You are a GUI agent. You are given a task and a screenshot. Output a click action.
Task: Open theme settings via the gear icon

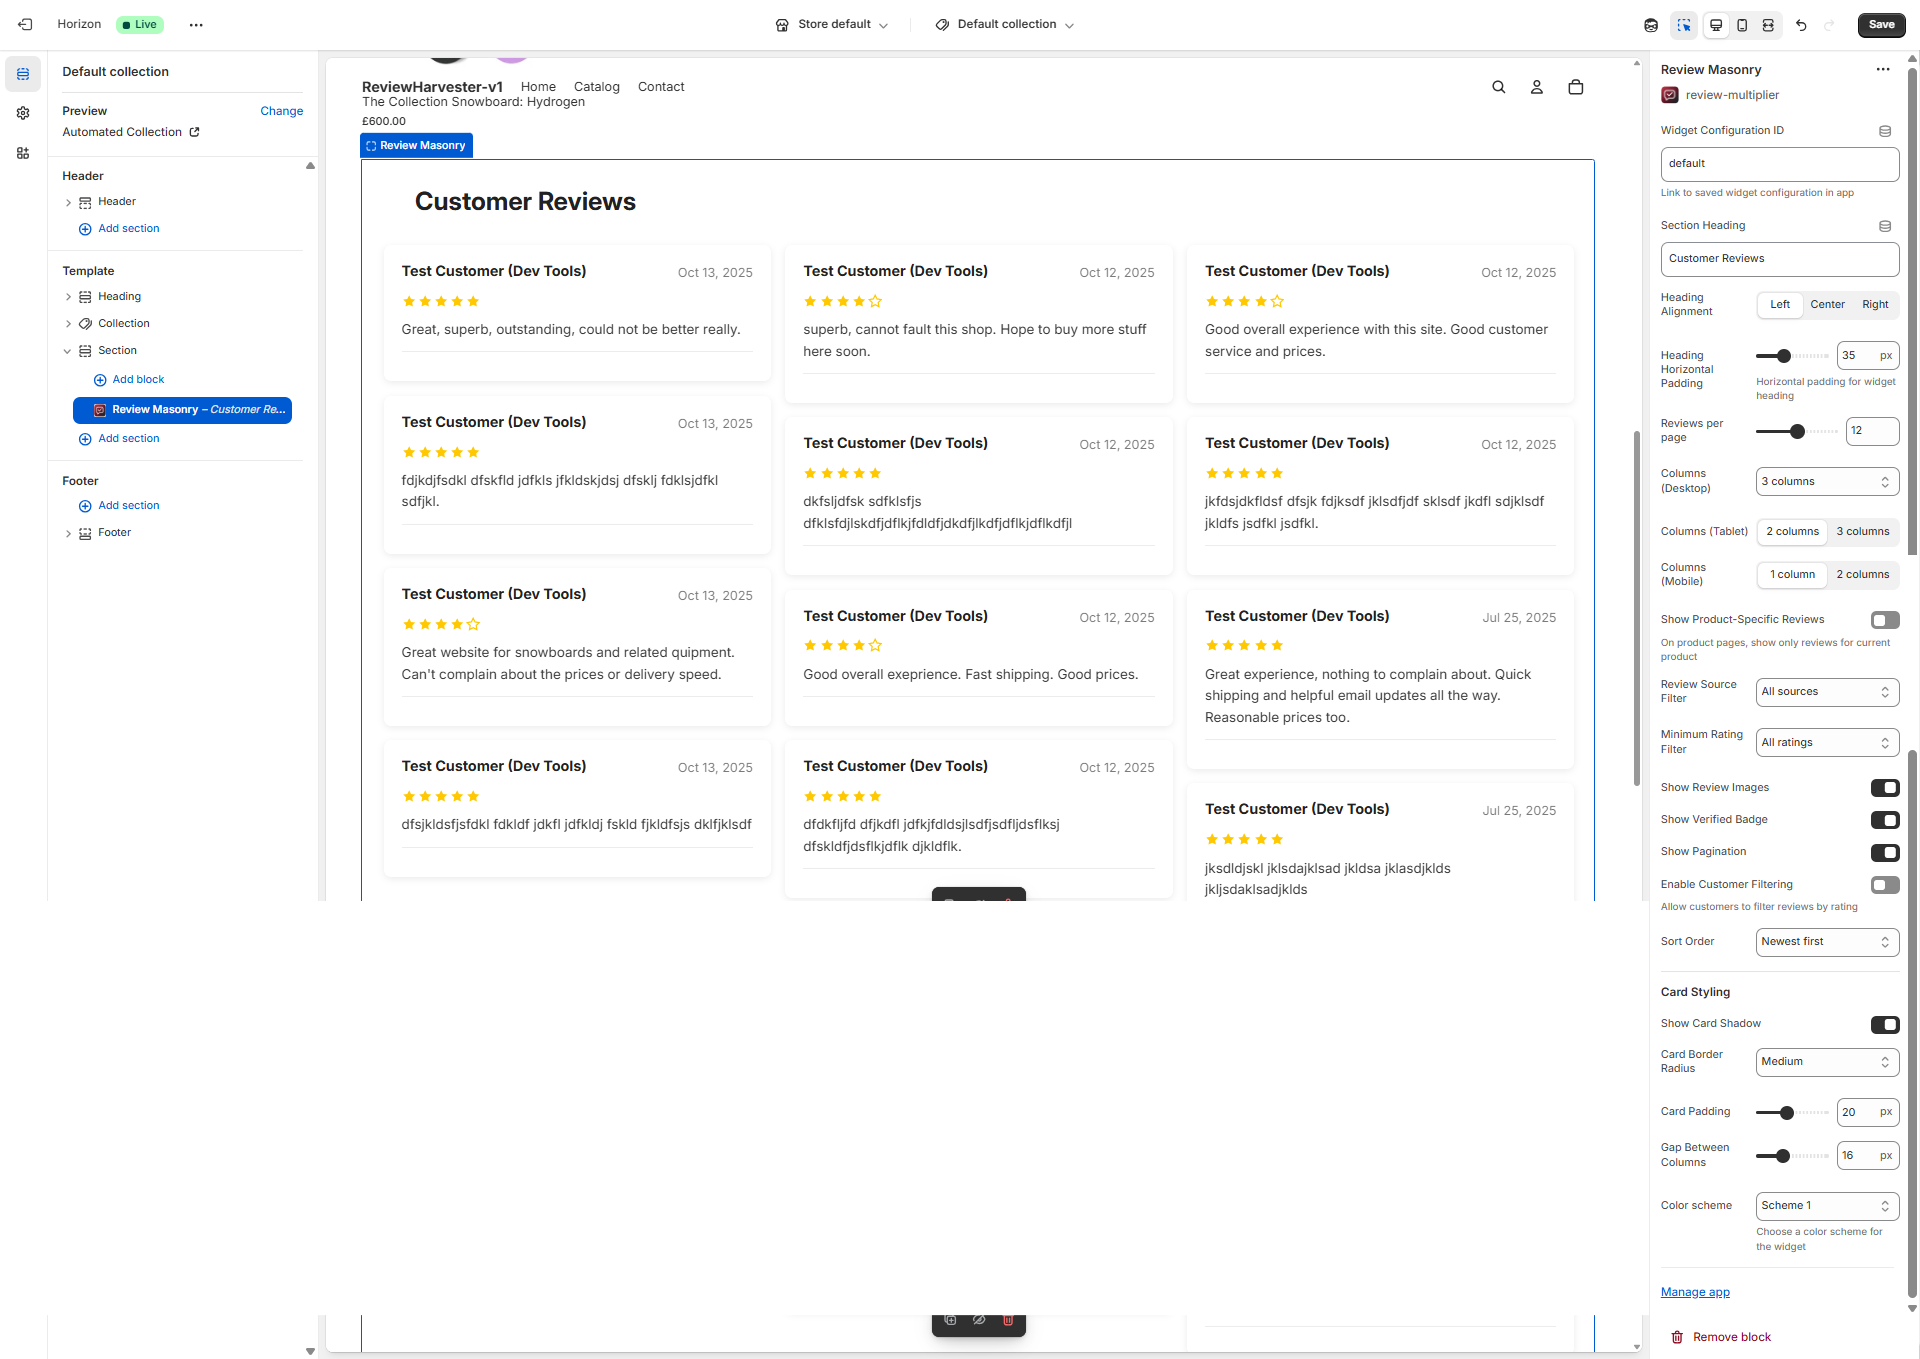tap(22, 113)
